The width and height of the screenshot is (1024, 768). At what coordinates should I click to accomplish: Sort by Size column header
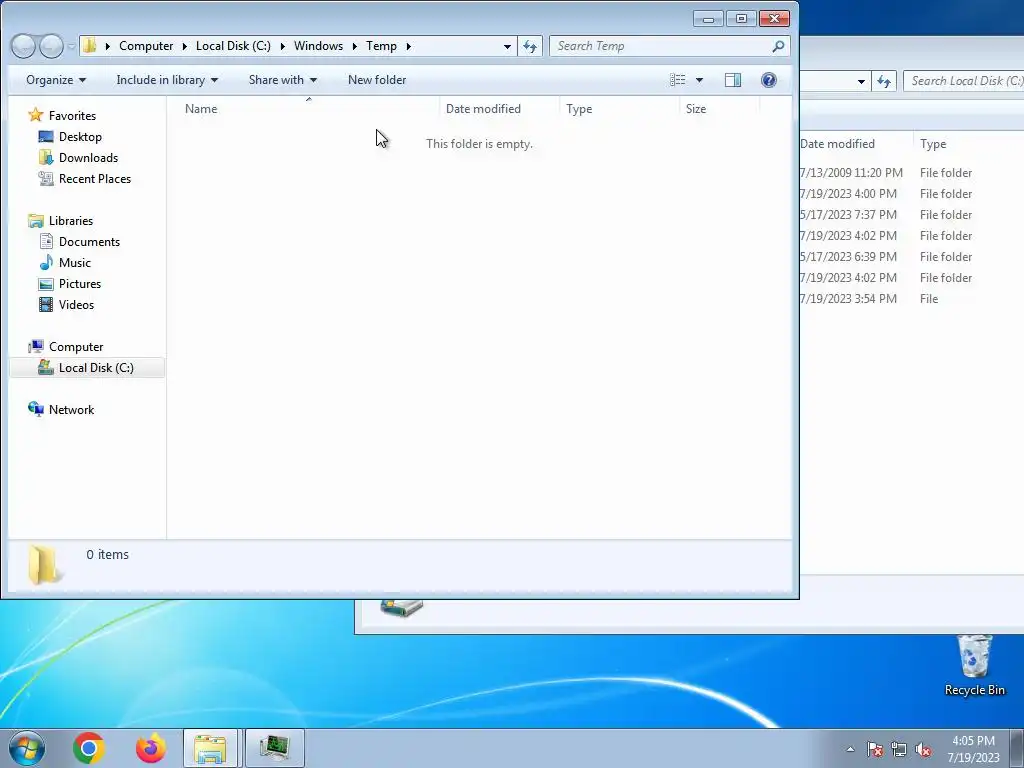tap(720, 109)
